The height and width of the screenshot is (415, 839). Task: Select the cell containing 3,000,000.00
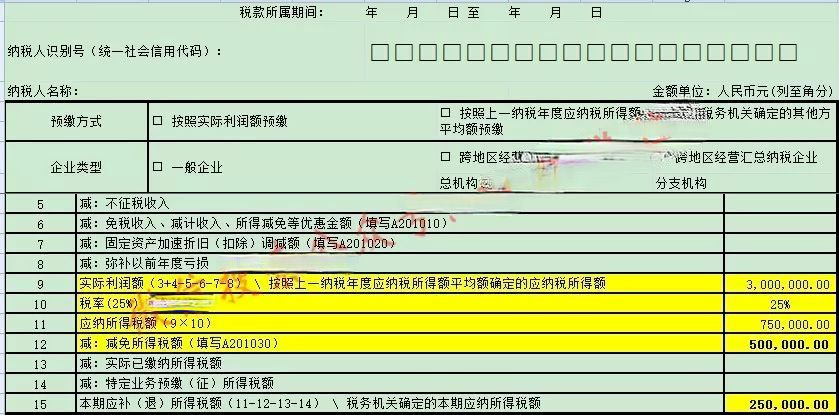(x=779, y=284)
